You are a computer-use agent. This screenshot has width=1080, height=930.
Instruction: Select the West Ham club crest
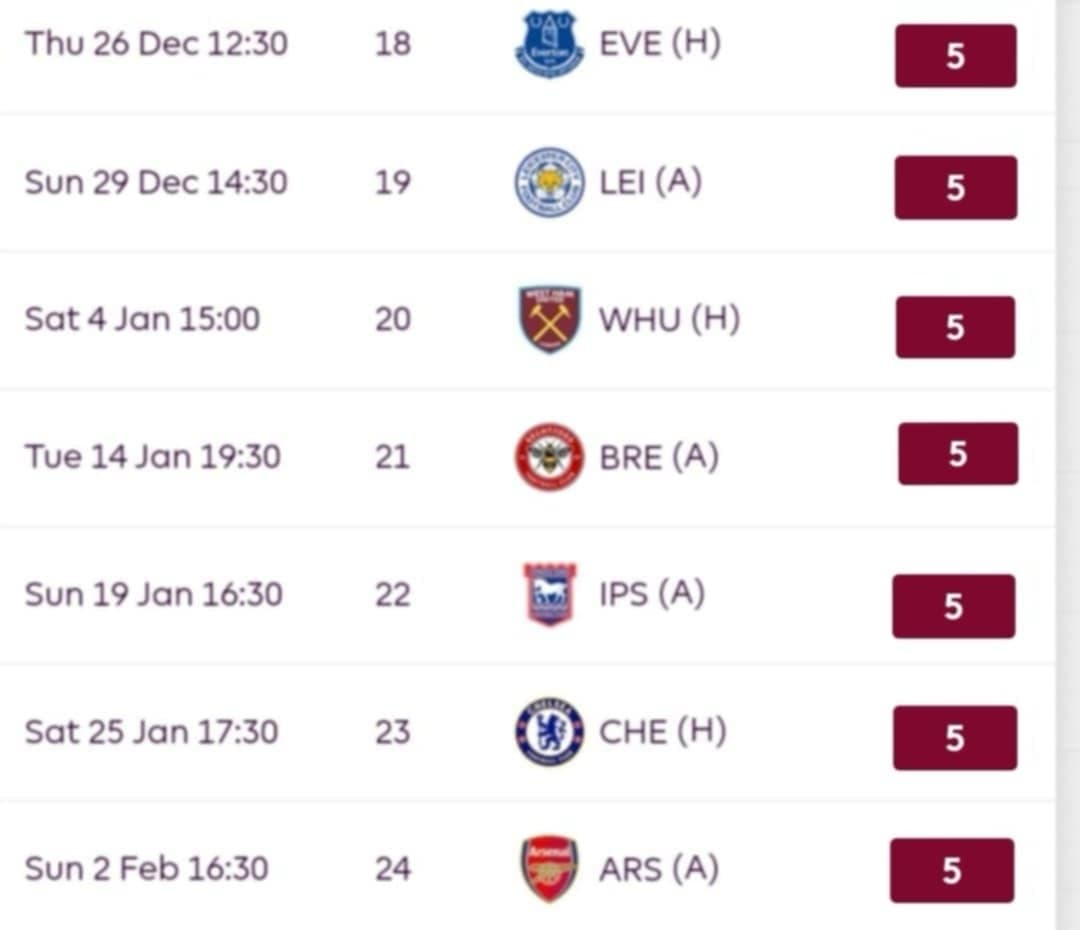pyautogui.click(x=549, y=320)
